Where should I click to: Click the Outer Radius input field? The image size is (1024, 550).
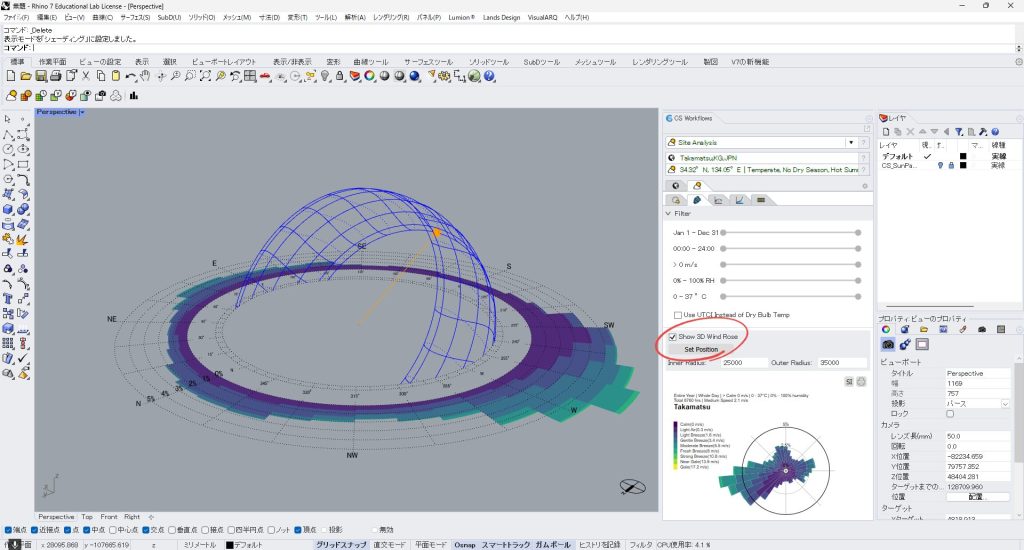pos(844,363)
